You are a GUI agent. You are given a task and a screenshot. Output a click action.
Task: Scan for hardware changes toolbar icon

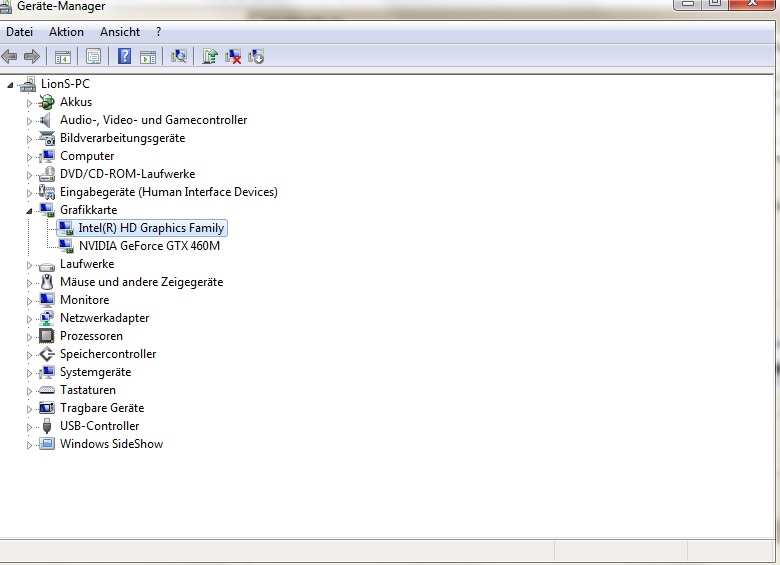point(179,56)
